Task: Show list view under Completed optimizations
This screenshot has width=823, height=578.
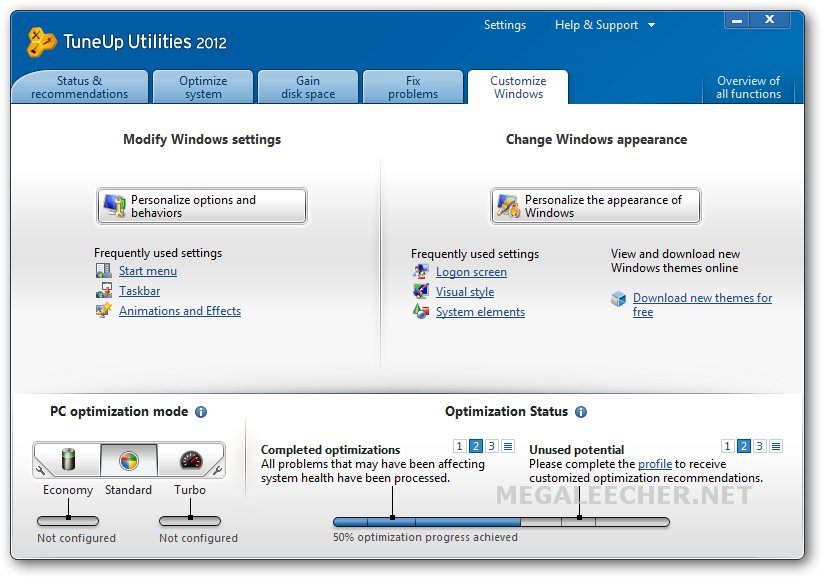Action: click(x=508, y=446)
